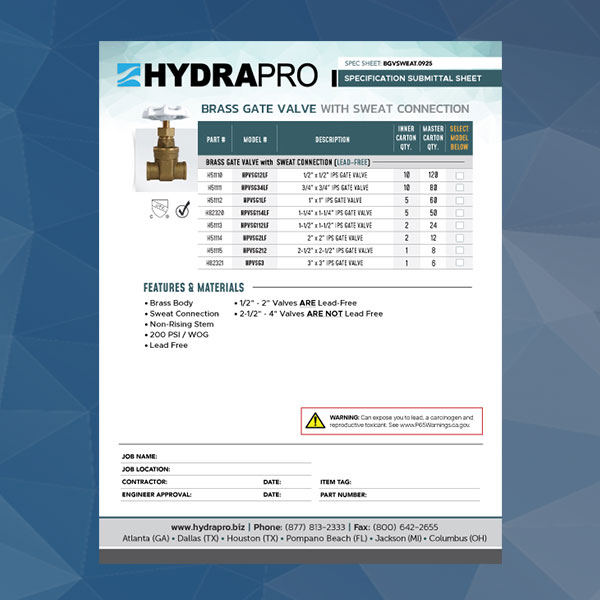Click the Part Number field line

point(399,494)
